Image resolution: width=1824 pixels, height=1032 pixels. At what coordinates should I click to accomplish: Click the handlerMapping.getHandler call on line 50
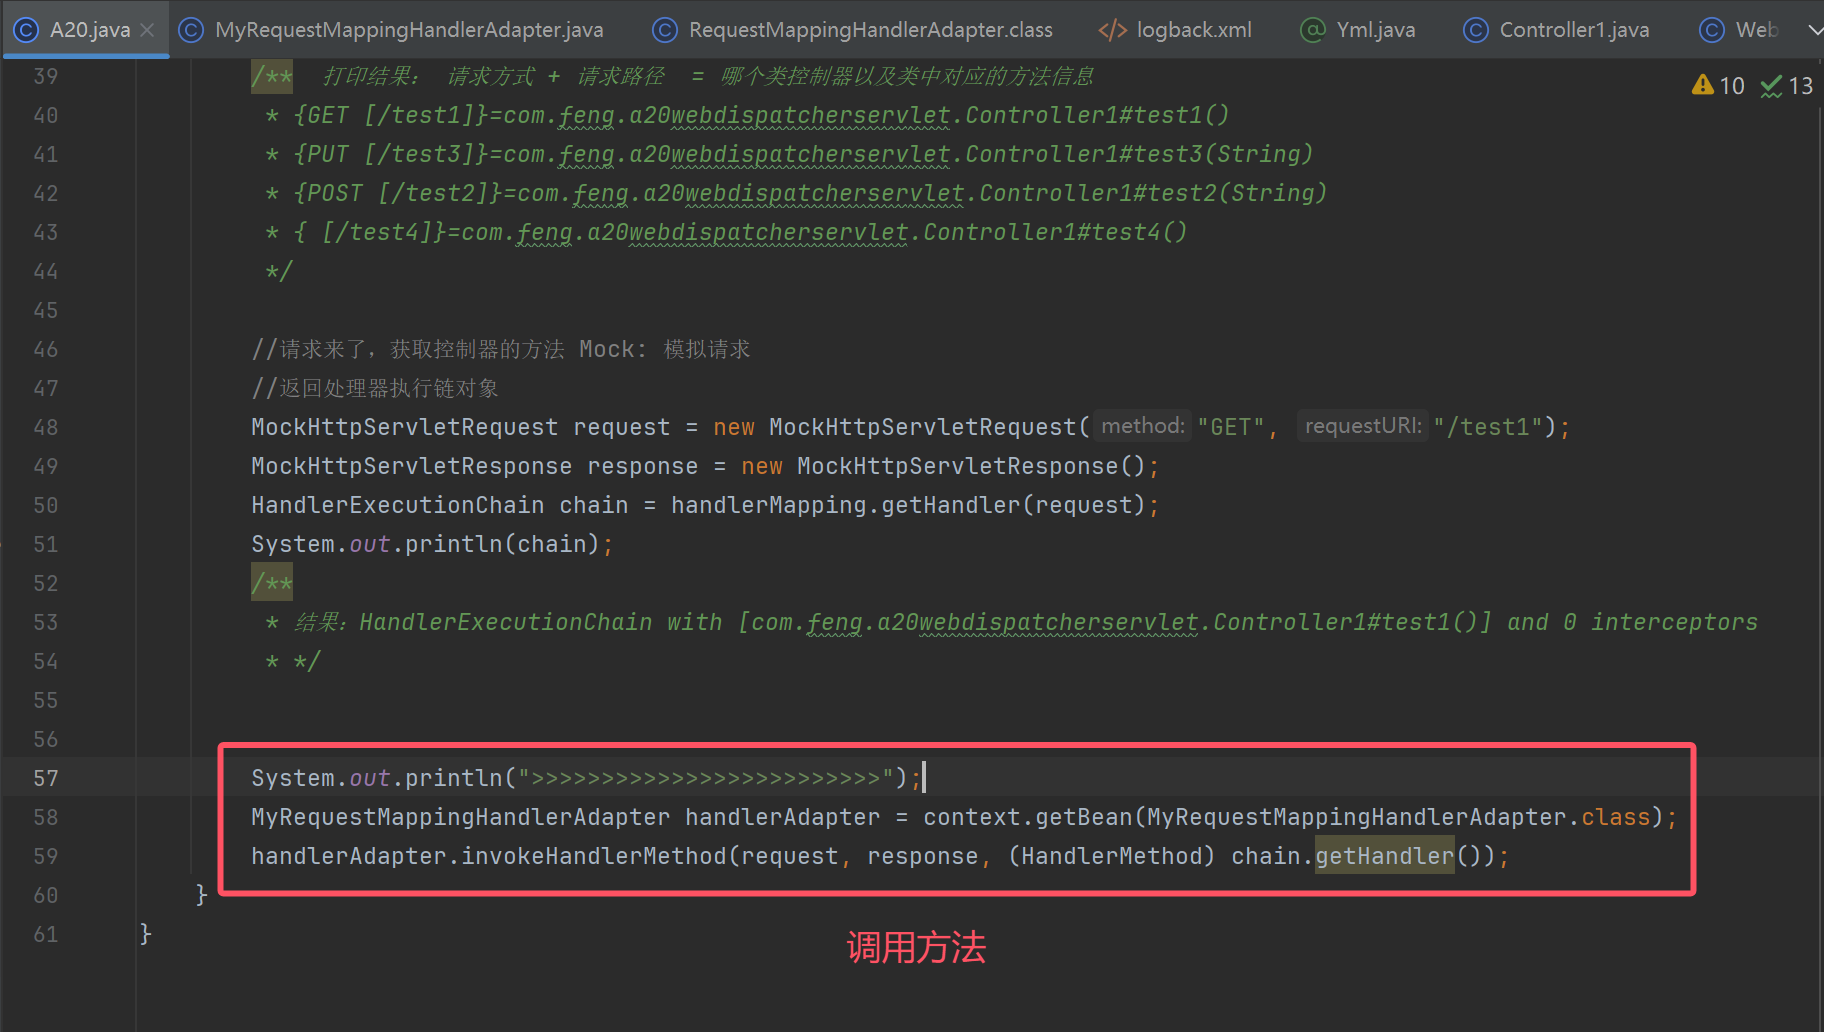[x=907, y=505]
